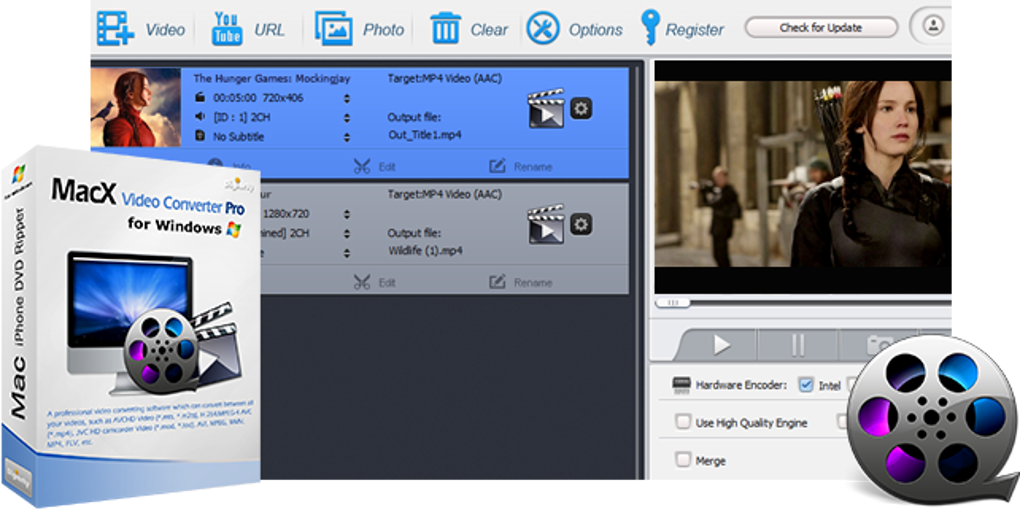The height and width of the screenshot is (510, 1020).
Task: Click Rename for Wildlife item
Action: (520, 283)
